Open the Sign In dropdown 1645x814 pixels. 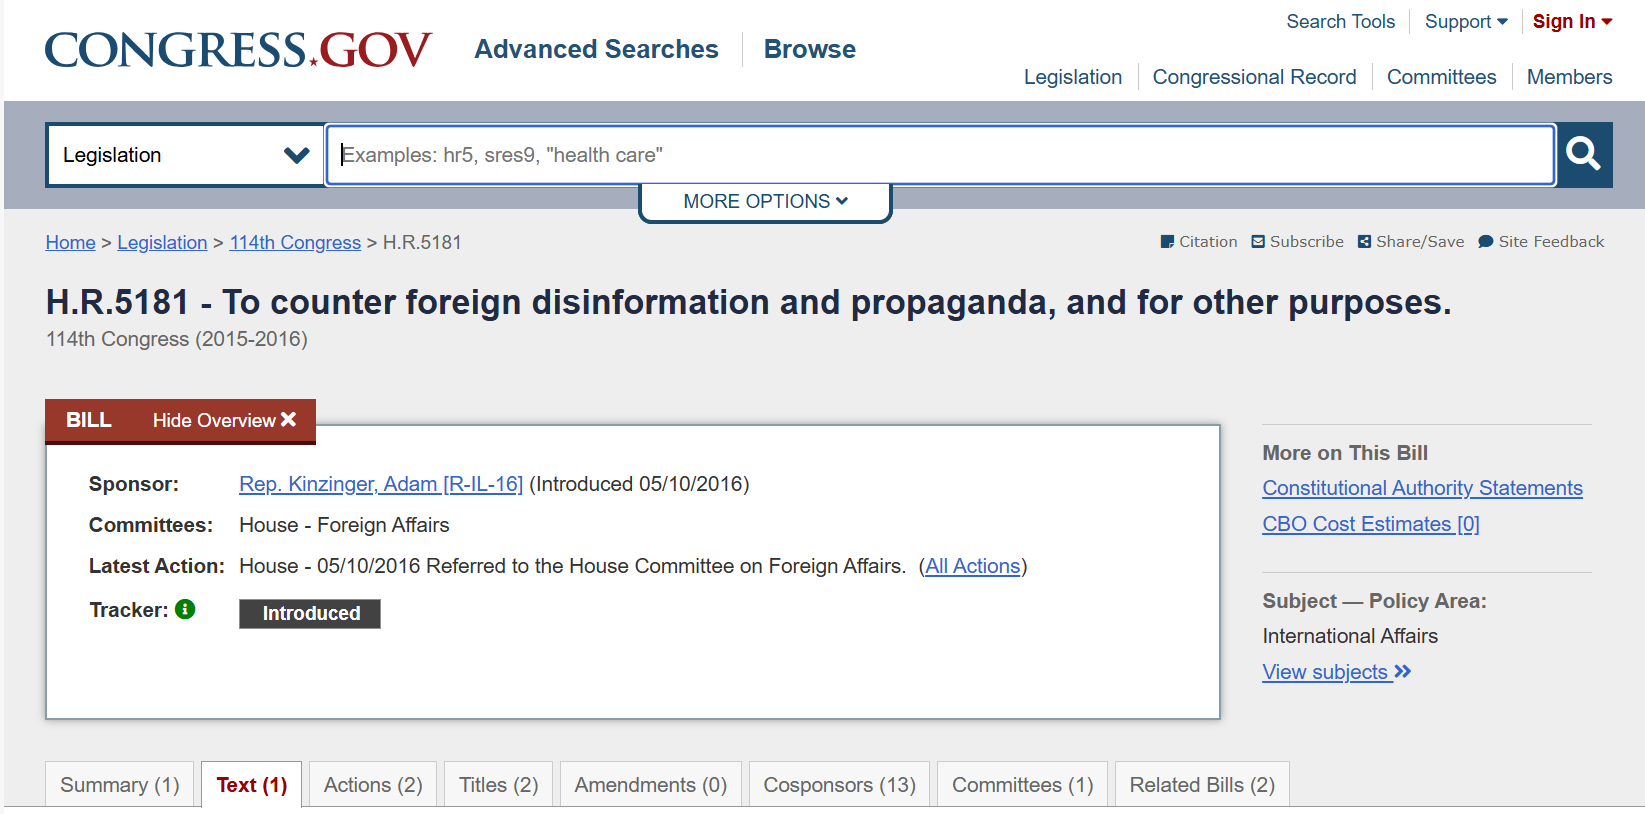[x=1572, y=22]
